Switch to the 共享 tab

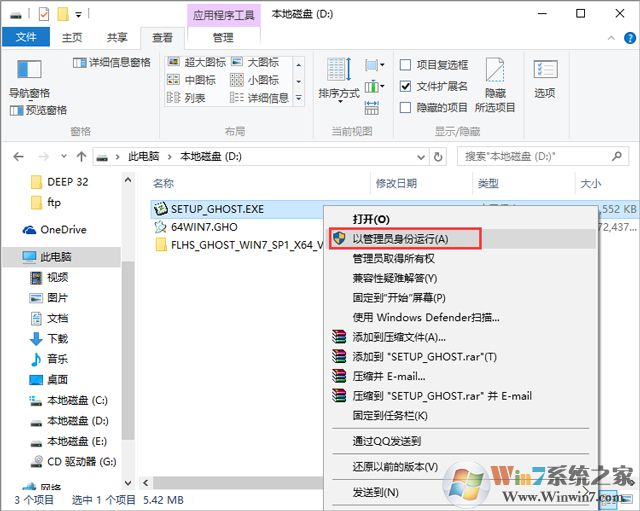pos(117,38)
